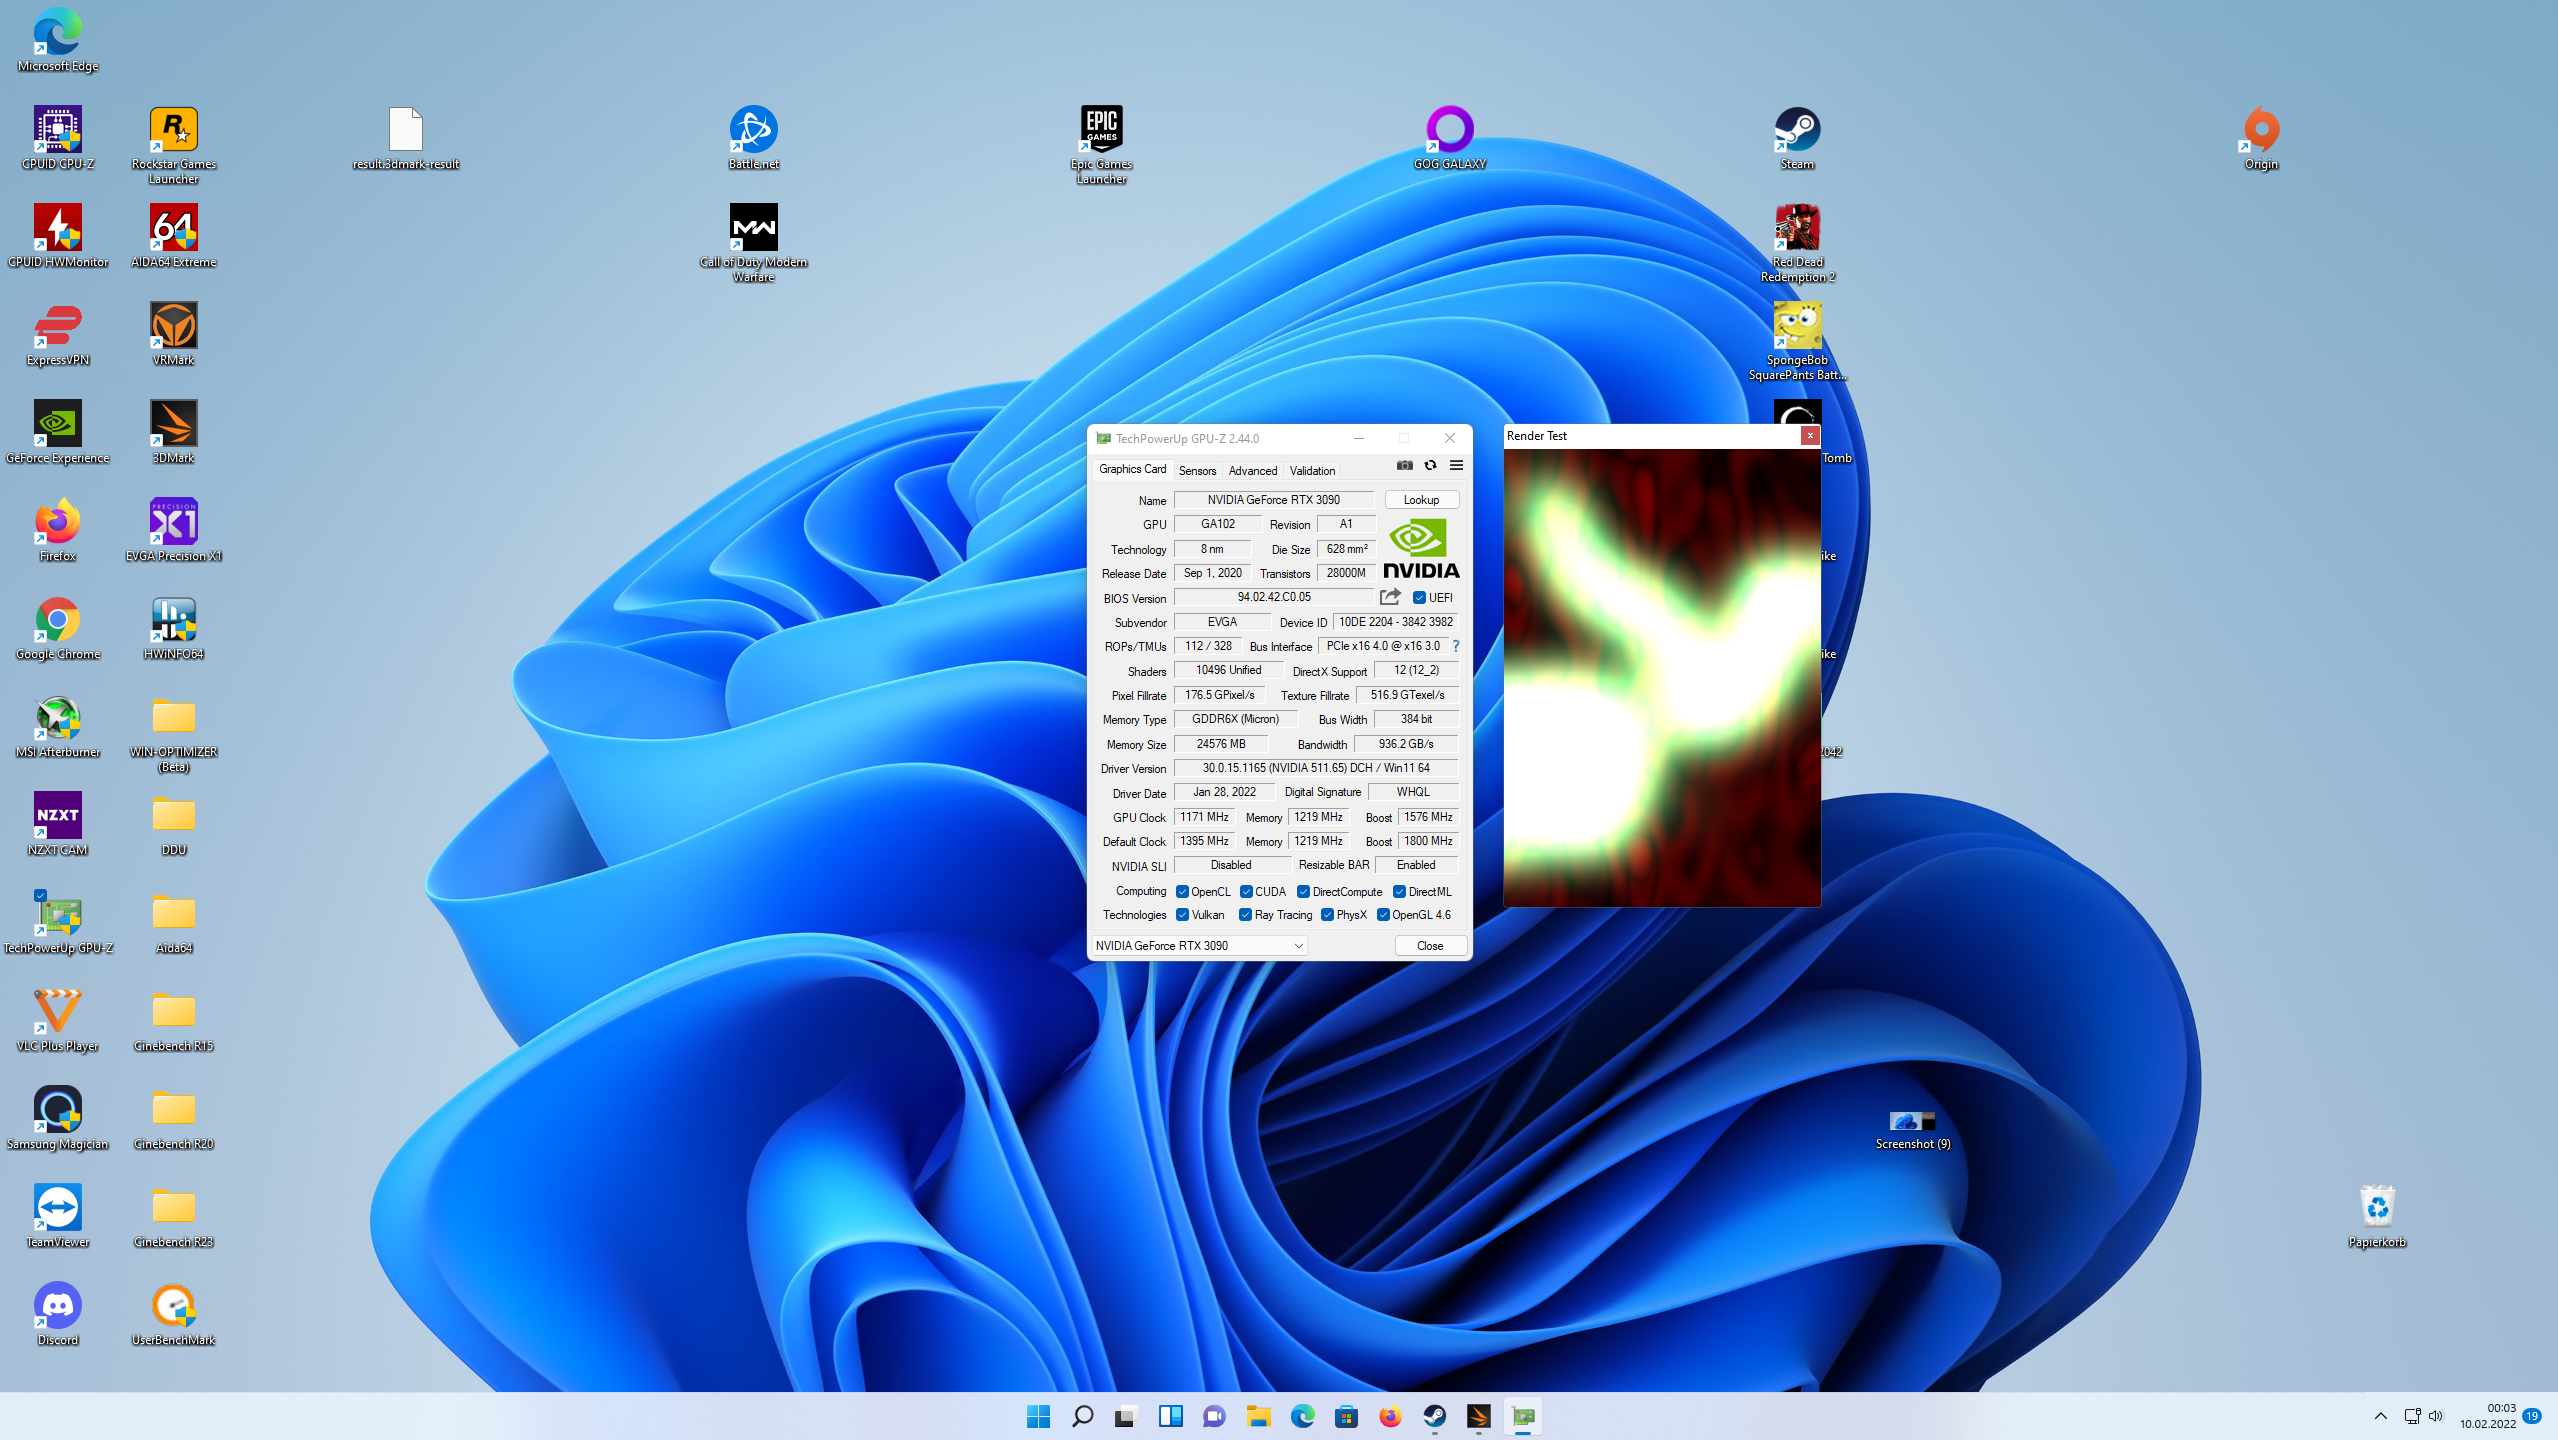The image size is (2558, 1440).
Task: Click the Steam icon in the taskbar
Action: click(1434, 1416)
